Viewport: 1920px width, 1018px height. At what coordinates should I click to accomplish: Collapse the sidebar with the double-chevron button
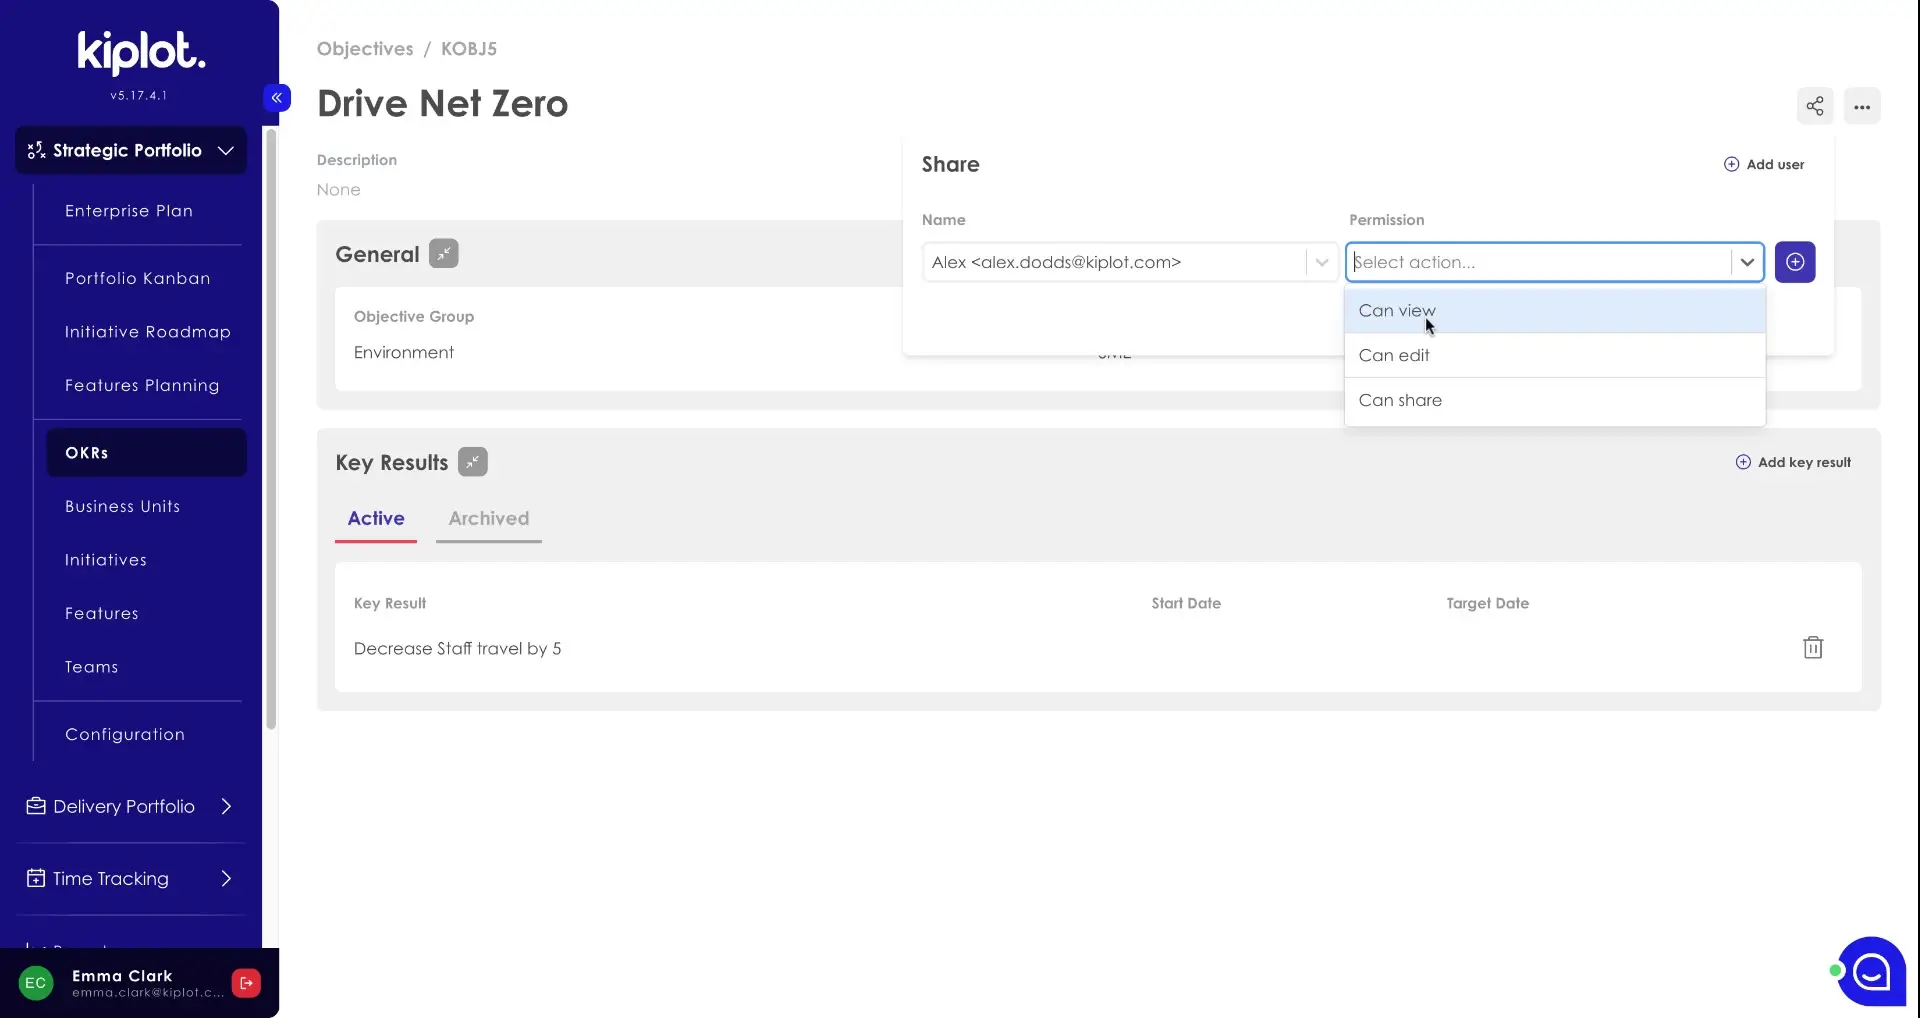[277, 97]
